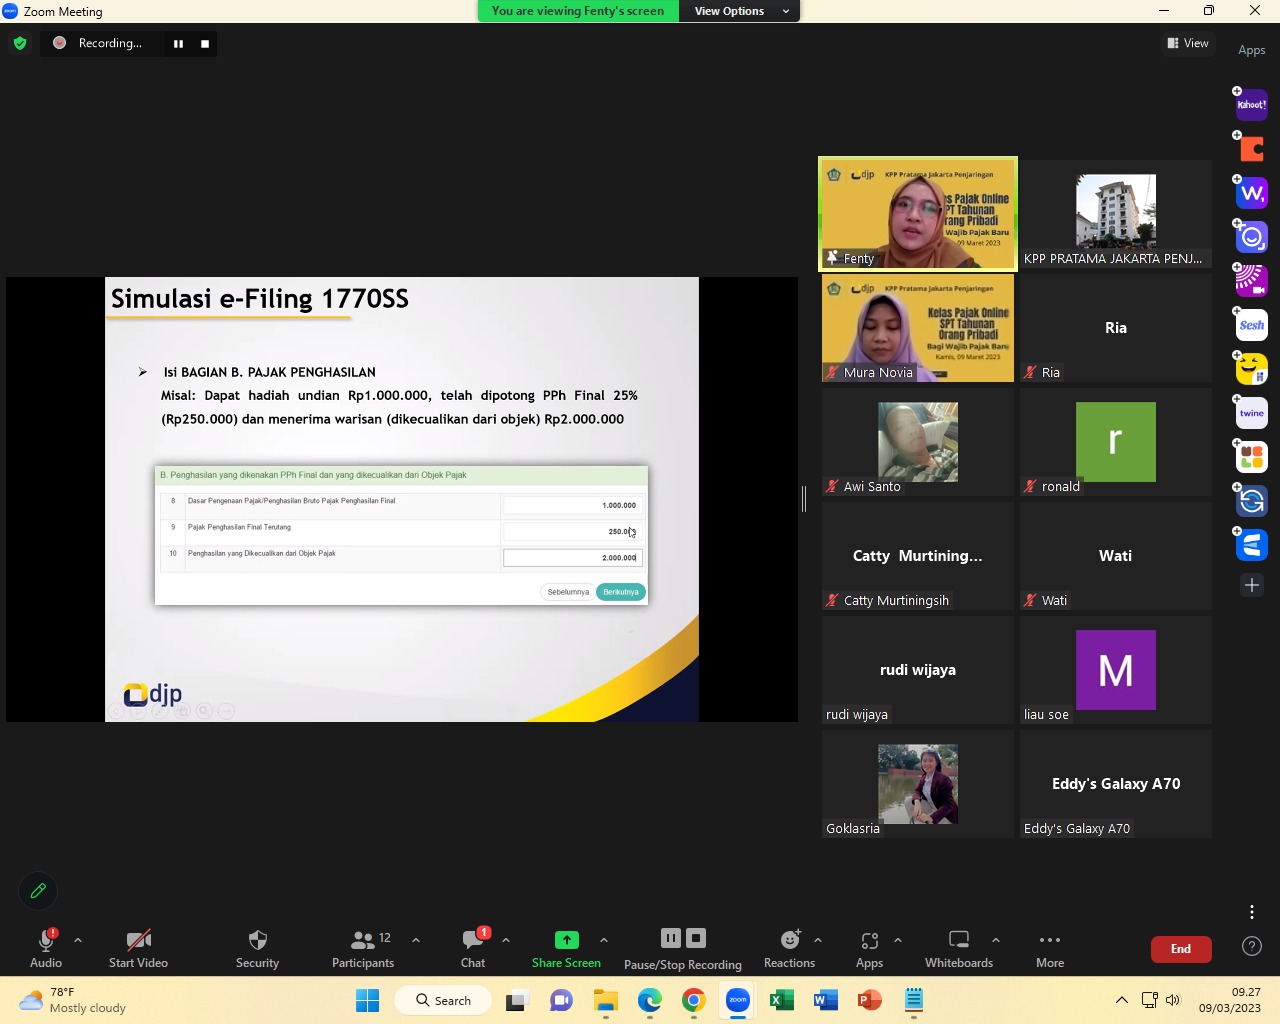Screen dimensions: 1280x1024
Task: Click the Share Screen button
Action: (566, 948)
